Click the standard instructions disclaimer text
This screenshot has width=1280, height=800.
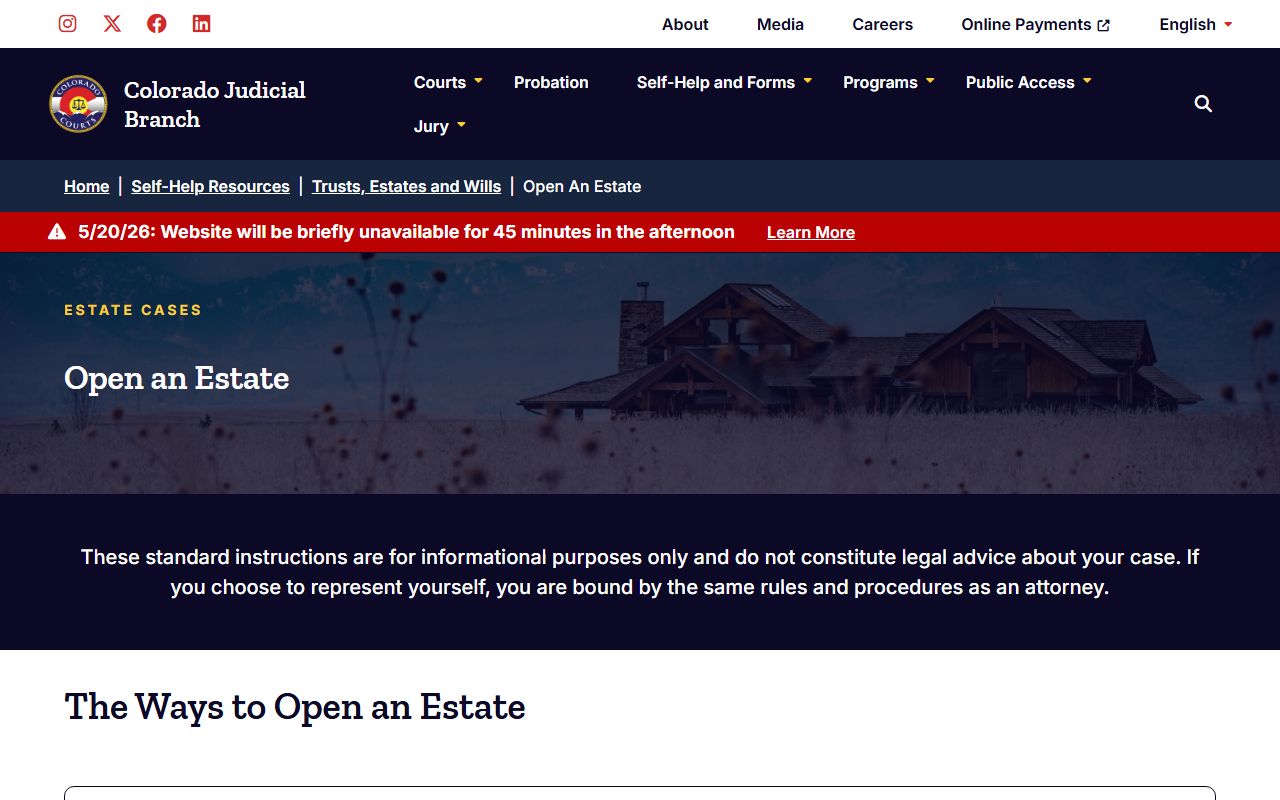click(x=640, y=572)
